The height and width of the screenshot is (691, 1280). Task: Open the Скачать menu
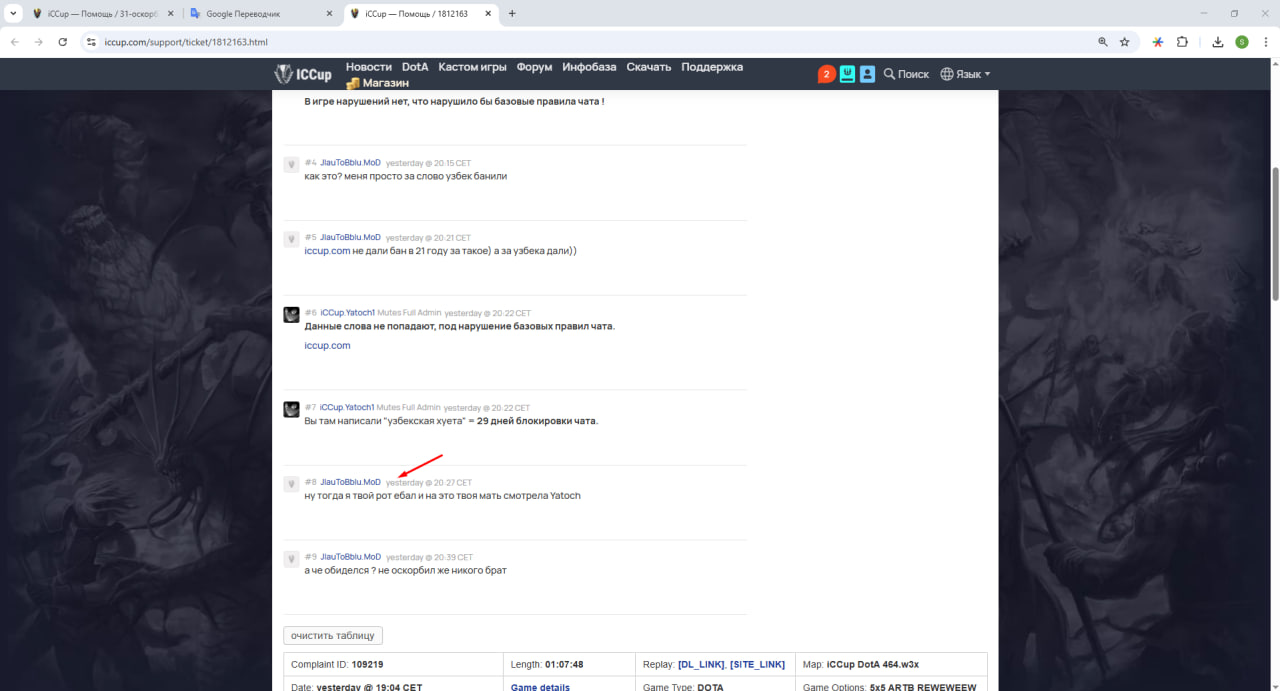click(x=649, y=67)
